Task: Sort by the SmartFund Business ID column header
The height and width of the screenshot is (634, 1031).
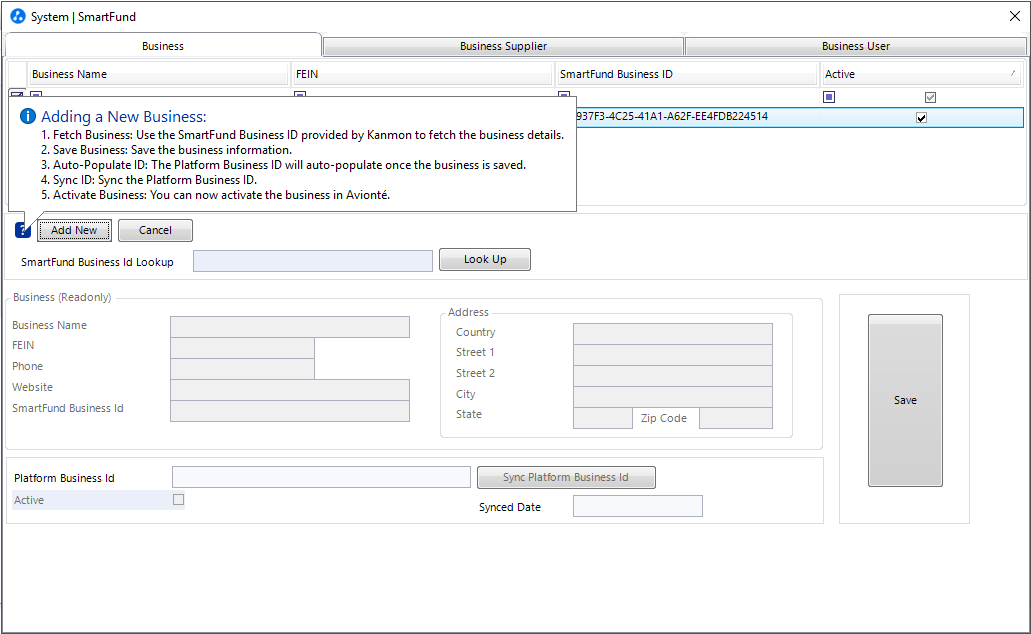Action: [x=686, y=74]
